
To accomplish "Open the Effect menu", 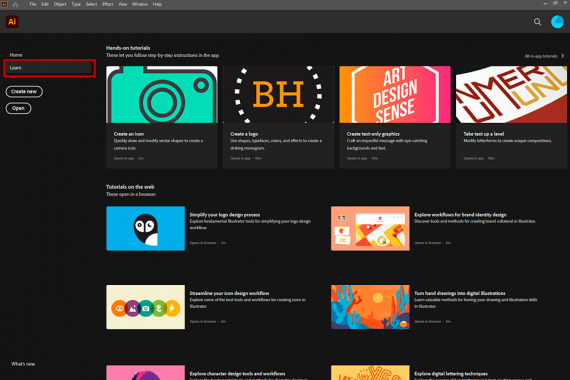I will pyautogui.click(x=108, y=4).
